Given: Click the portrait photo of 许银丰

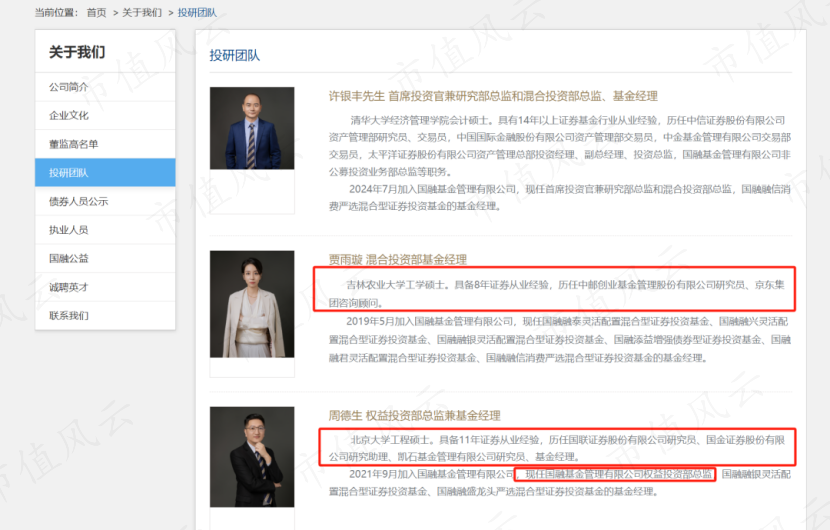Looking at the screenshot, I should point(252,128).
